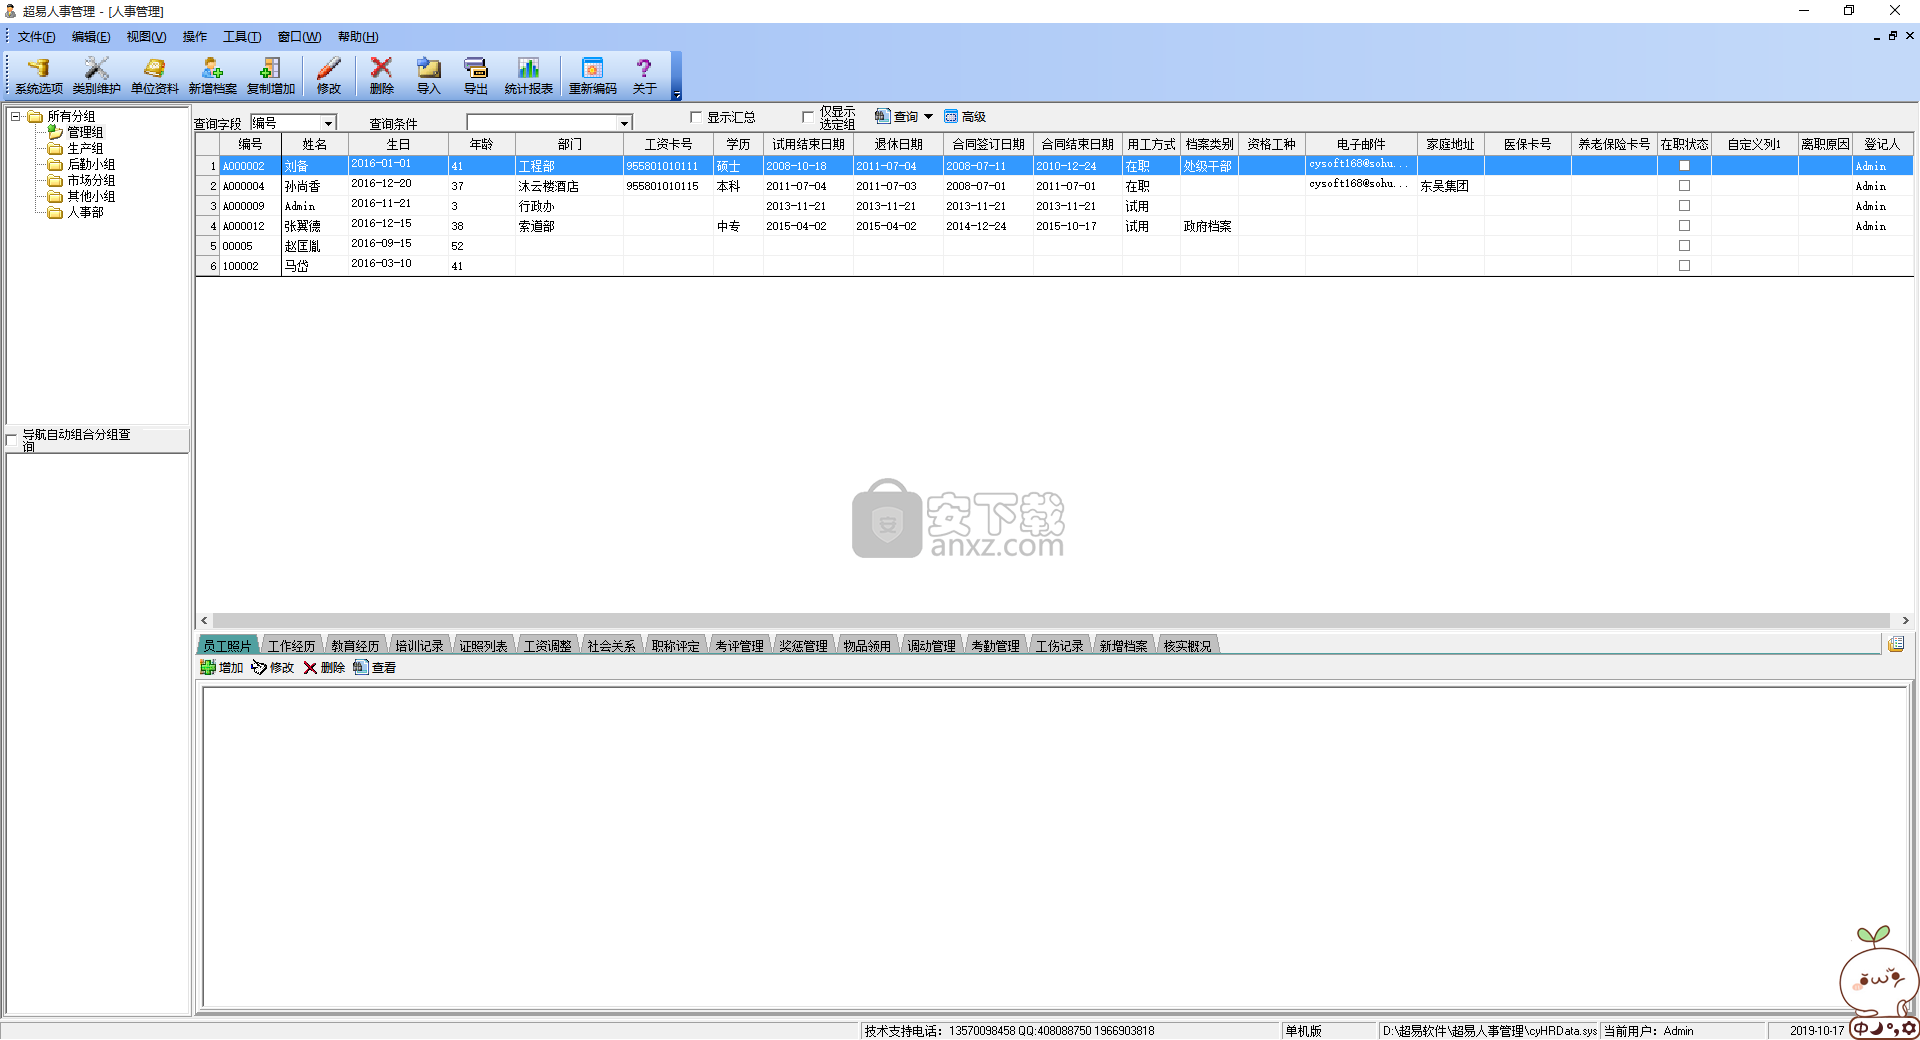Open 查询条件 combo box dropdown
This screenshot has height=1040, width=1920.
(x=624, y=123)
